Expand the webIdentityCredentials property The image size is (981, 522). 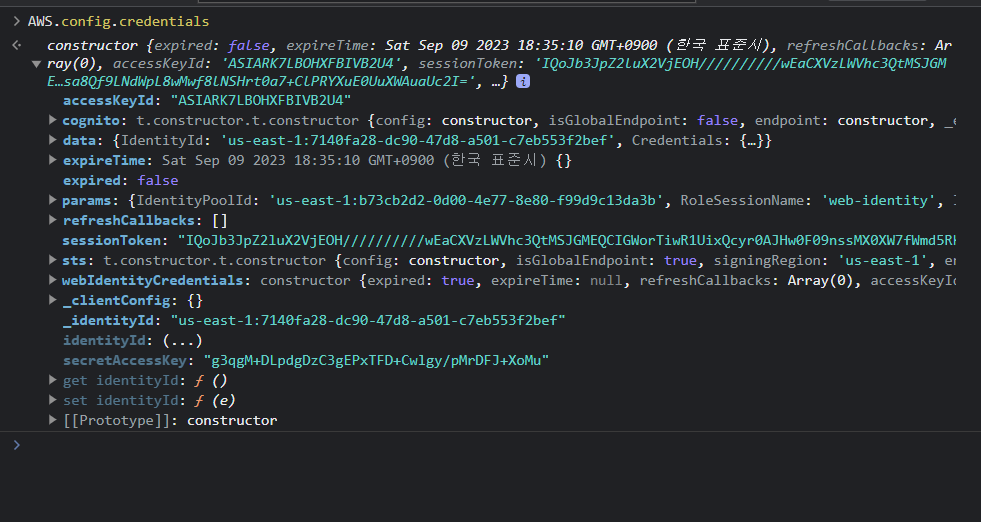click(53, 280)
